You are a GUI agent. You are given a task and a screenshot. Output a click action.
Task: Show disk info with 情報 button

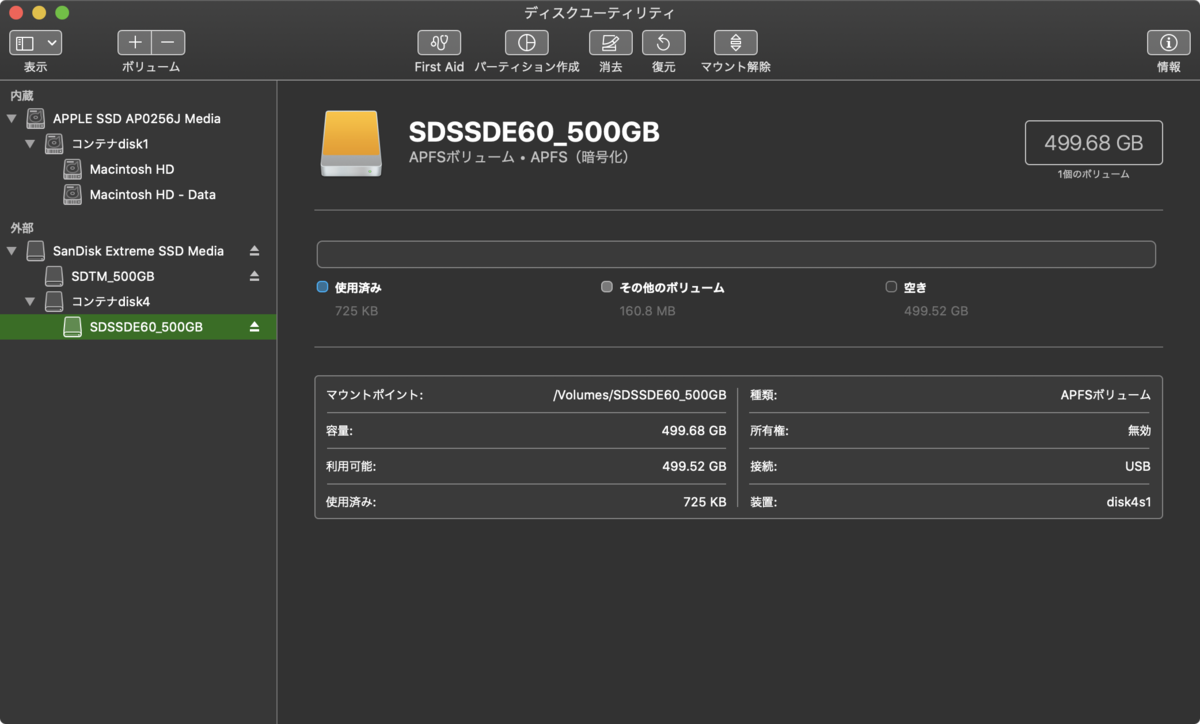click(x=1168, y=43)
